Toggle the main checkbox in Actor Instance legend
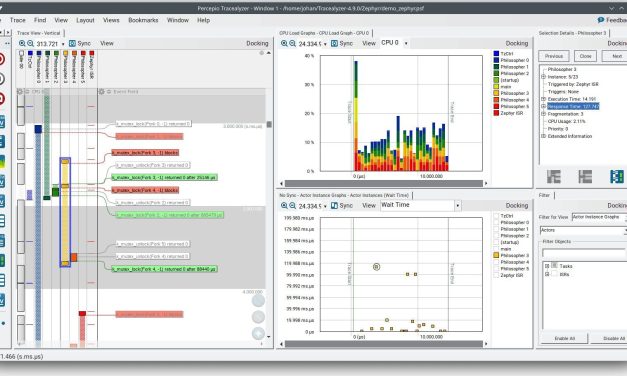The height and width of the screenshot is (376, 627). (x=496, y=249)
